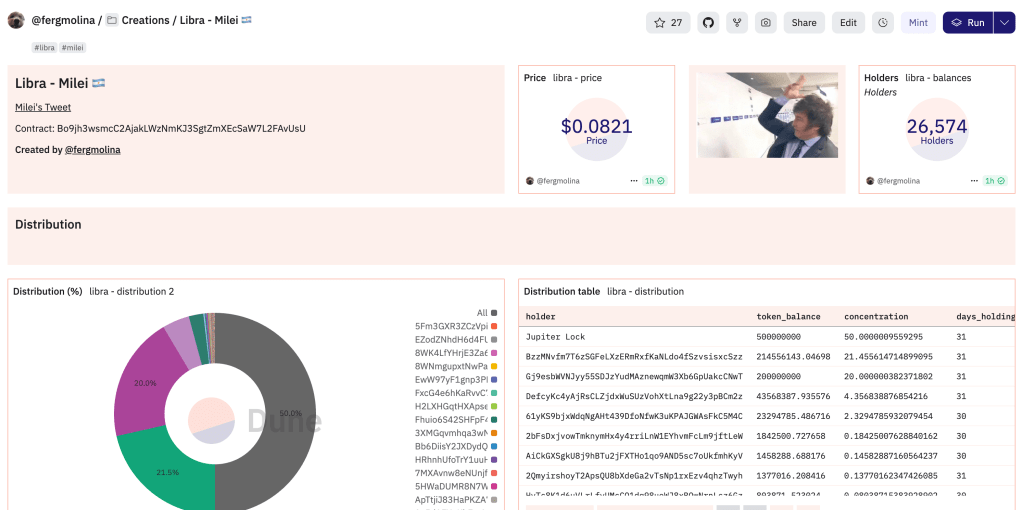Click the three-dot menu on Holders widget
This screenshot has width=1023, height=510.
pos(974,181)
